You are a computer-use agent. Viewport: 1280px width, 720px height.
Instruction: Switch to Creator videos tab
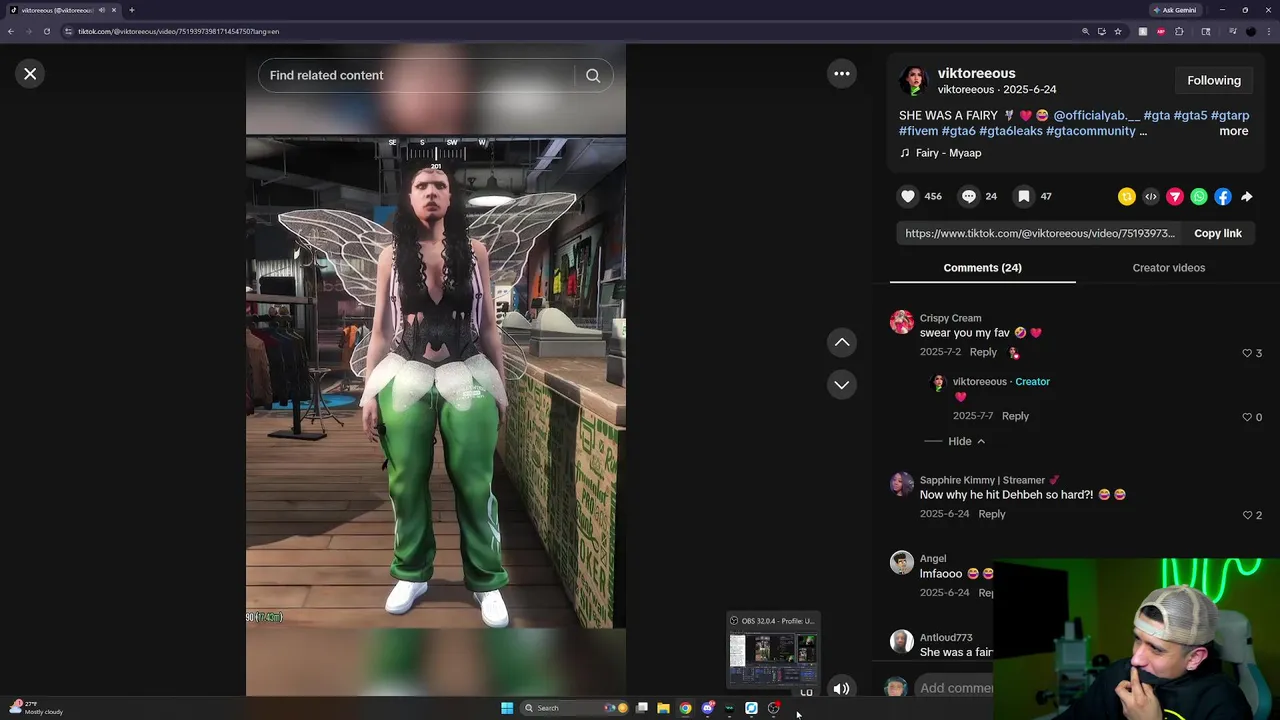click(1168, 268)
